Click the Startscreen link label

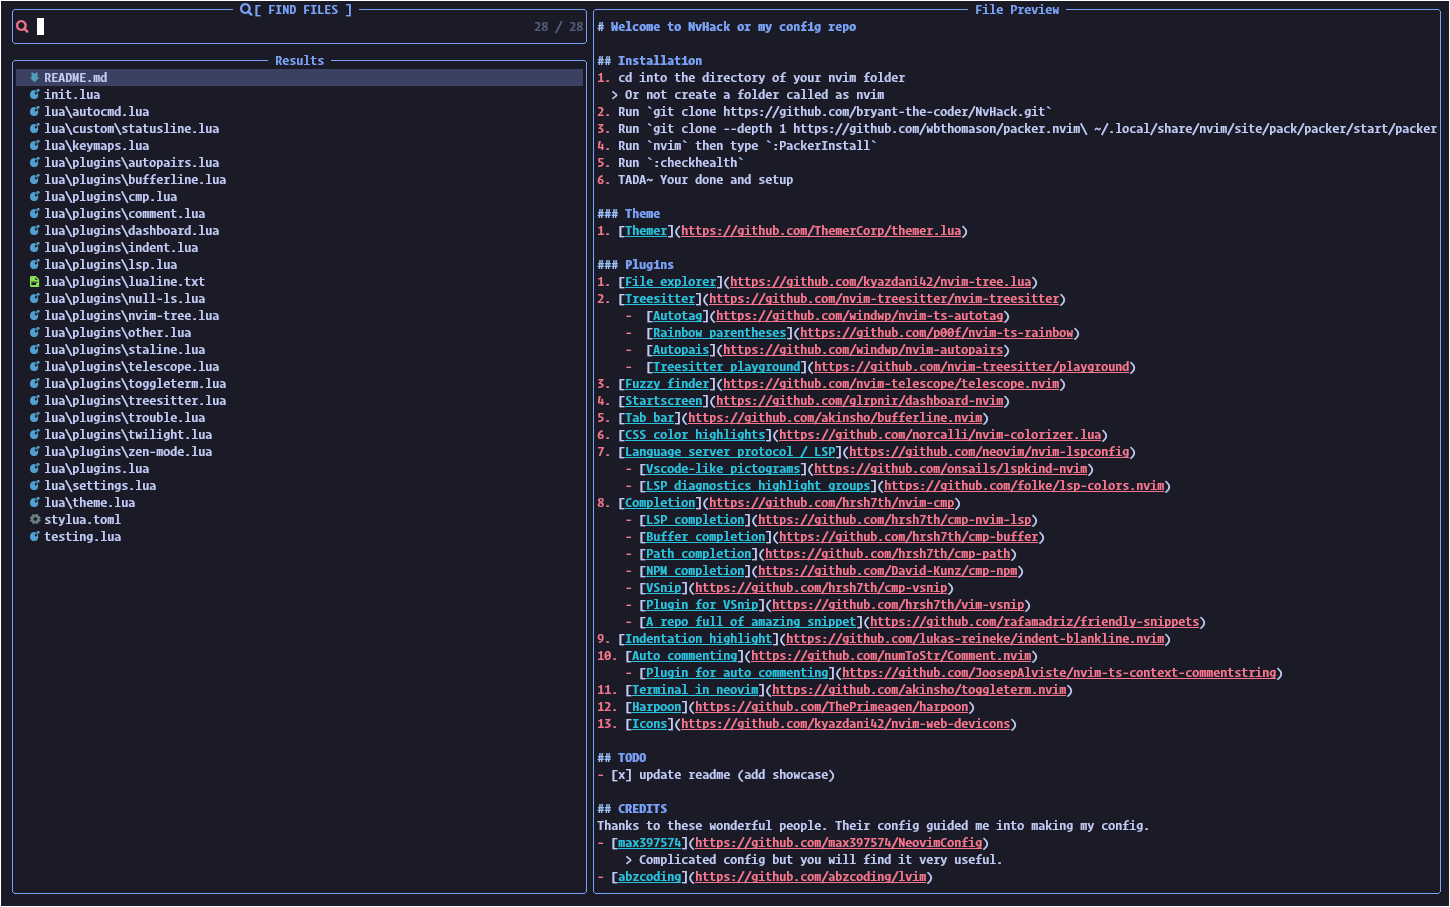tap(664, 401)
